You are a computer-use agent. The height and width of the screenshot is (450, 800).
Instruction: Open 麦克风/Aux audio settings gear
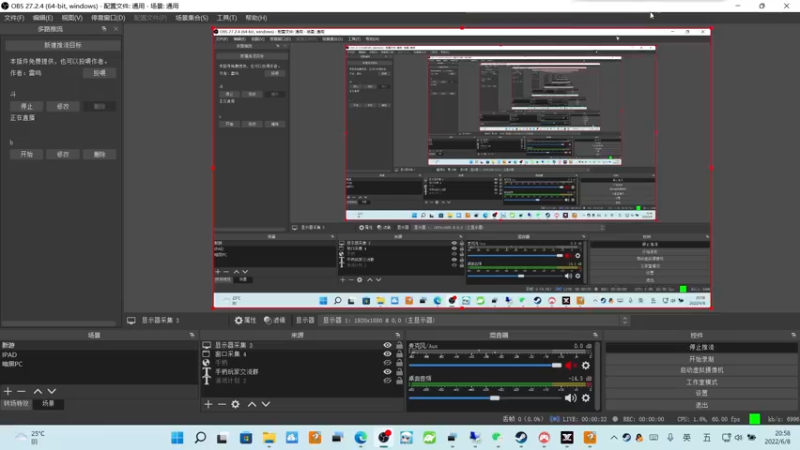coord(586,365)
